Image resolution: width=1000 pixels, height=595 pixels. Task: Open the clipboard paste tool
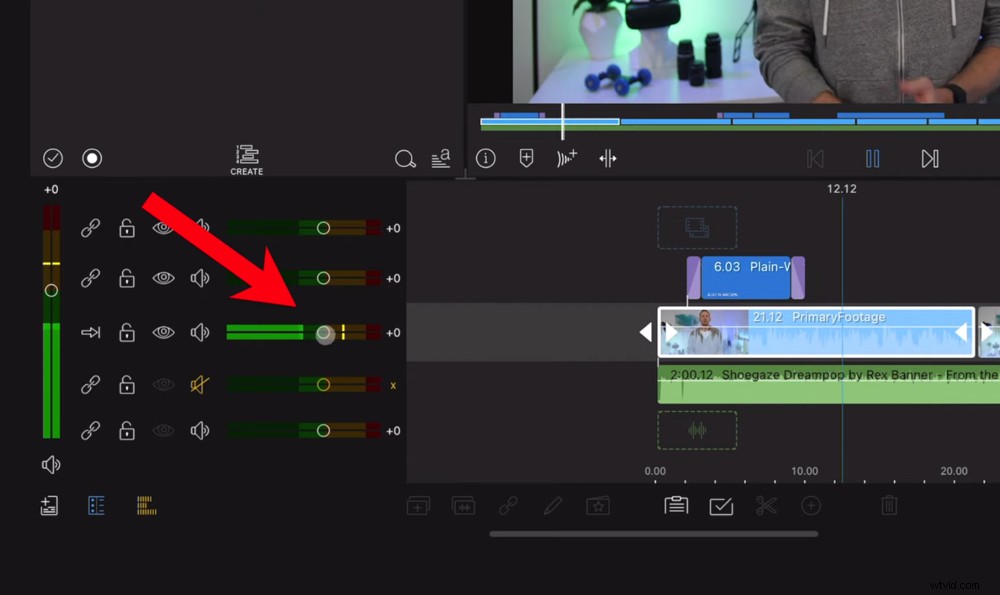coord(675,506)
